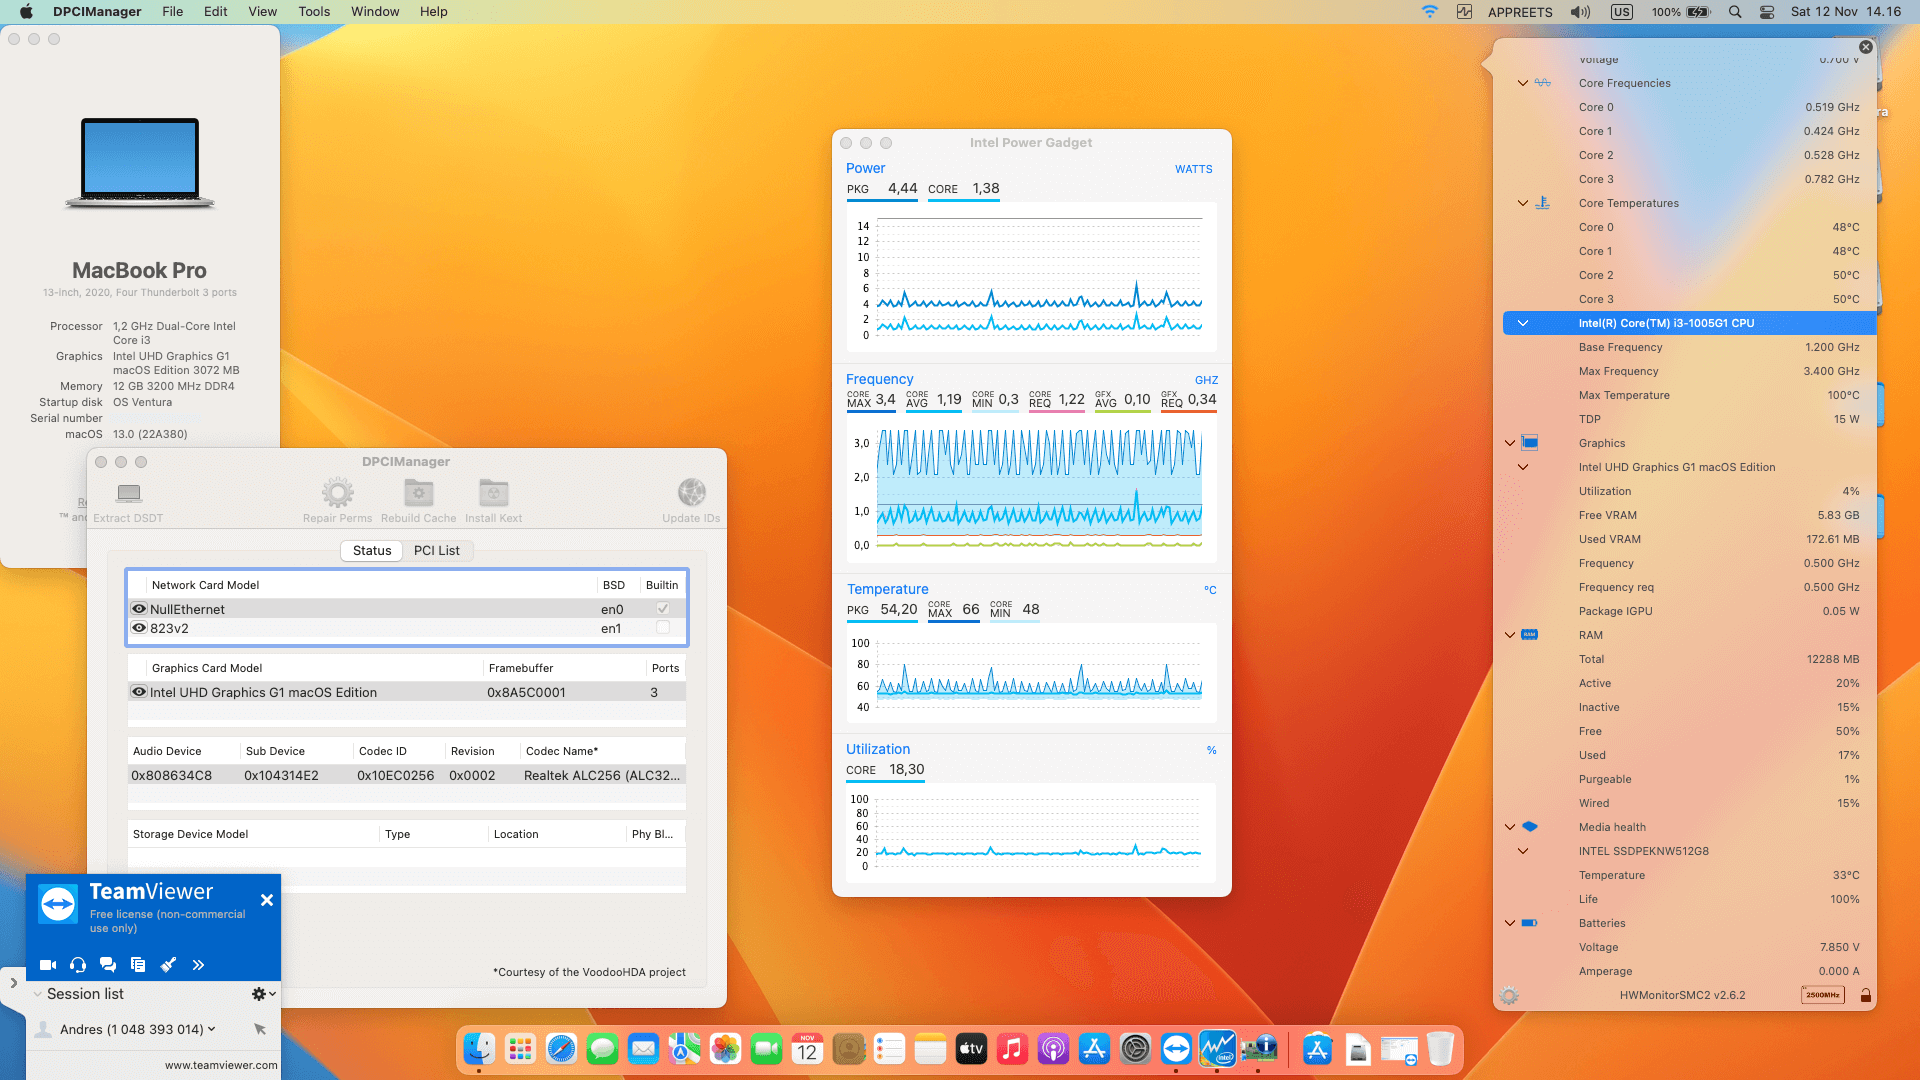Open the Tools menu
The width and height of the screenshot is (1920, 1080).
[x=313, y=12]
